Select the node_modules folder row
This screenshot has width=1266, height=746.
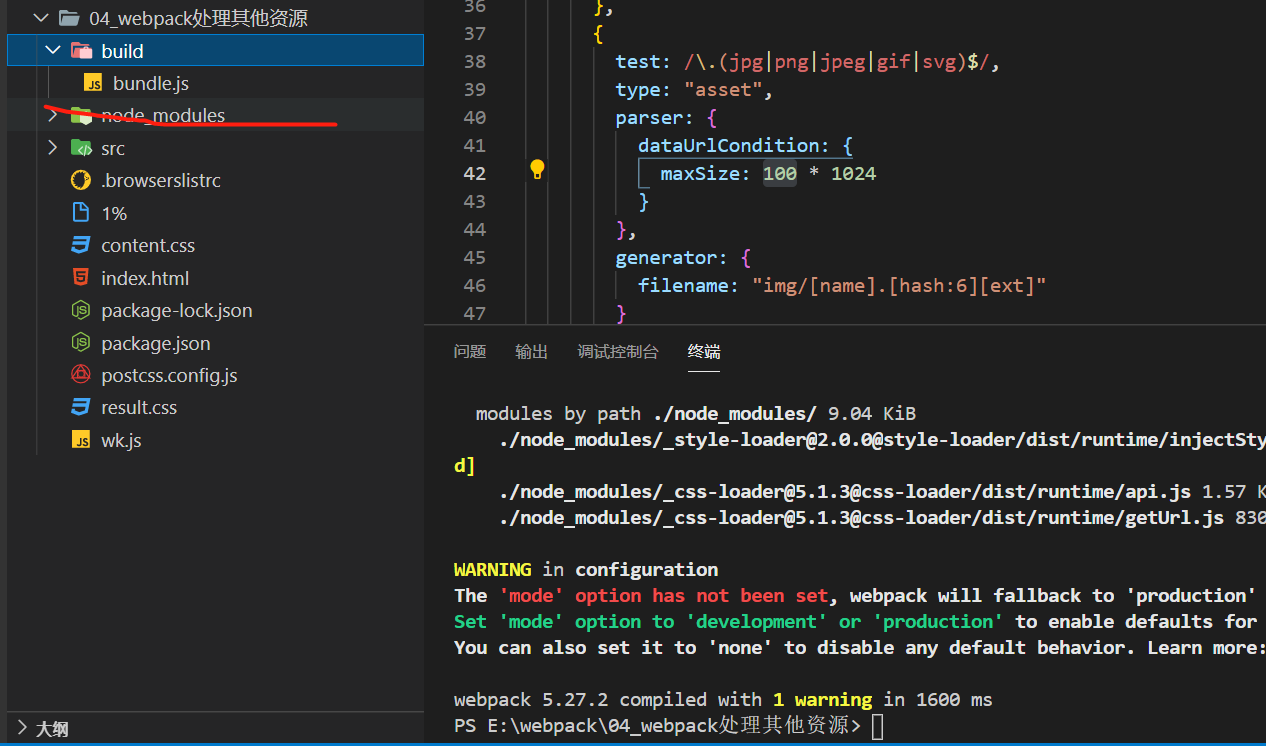click(x=215, y=115)
